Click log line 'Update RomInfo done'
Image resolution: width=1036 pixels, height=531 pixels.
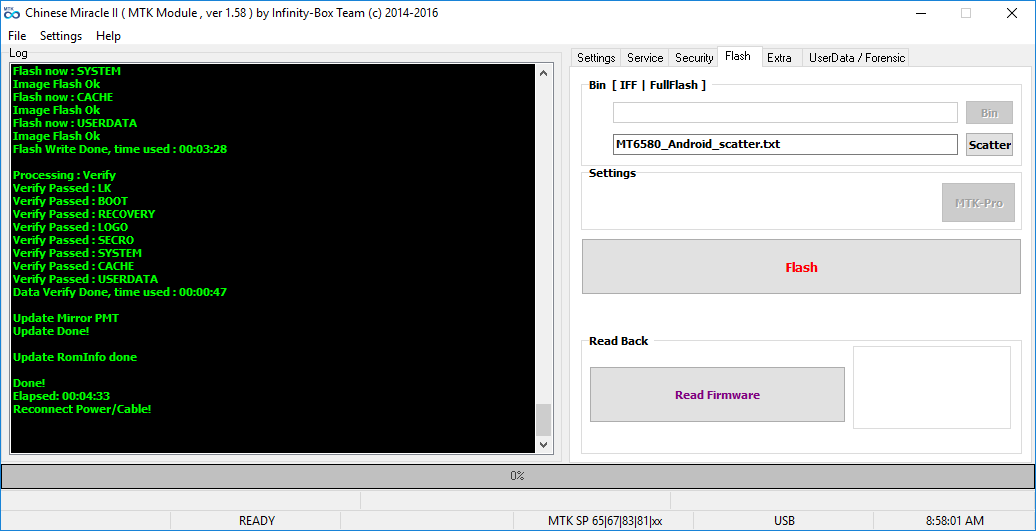pos(75,357)
